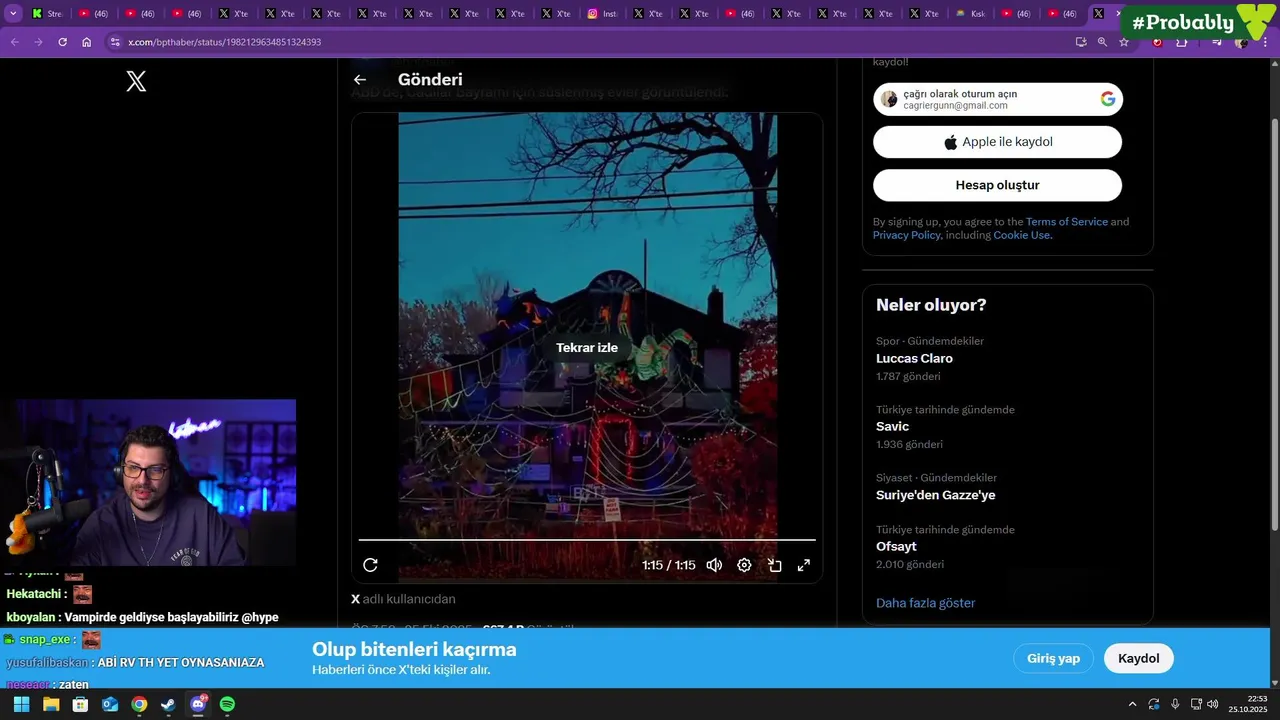
Task: Open Chrome from the taskbar
Action: (139, 704)
